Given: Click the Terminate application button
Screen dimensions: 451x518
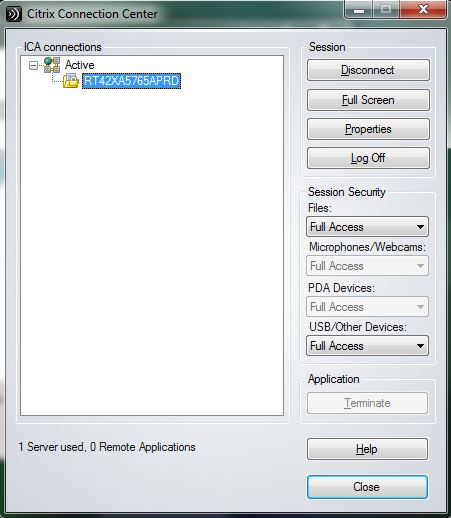Looking at the screenshot, I should [x=367, y=403].
